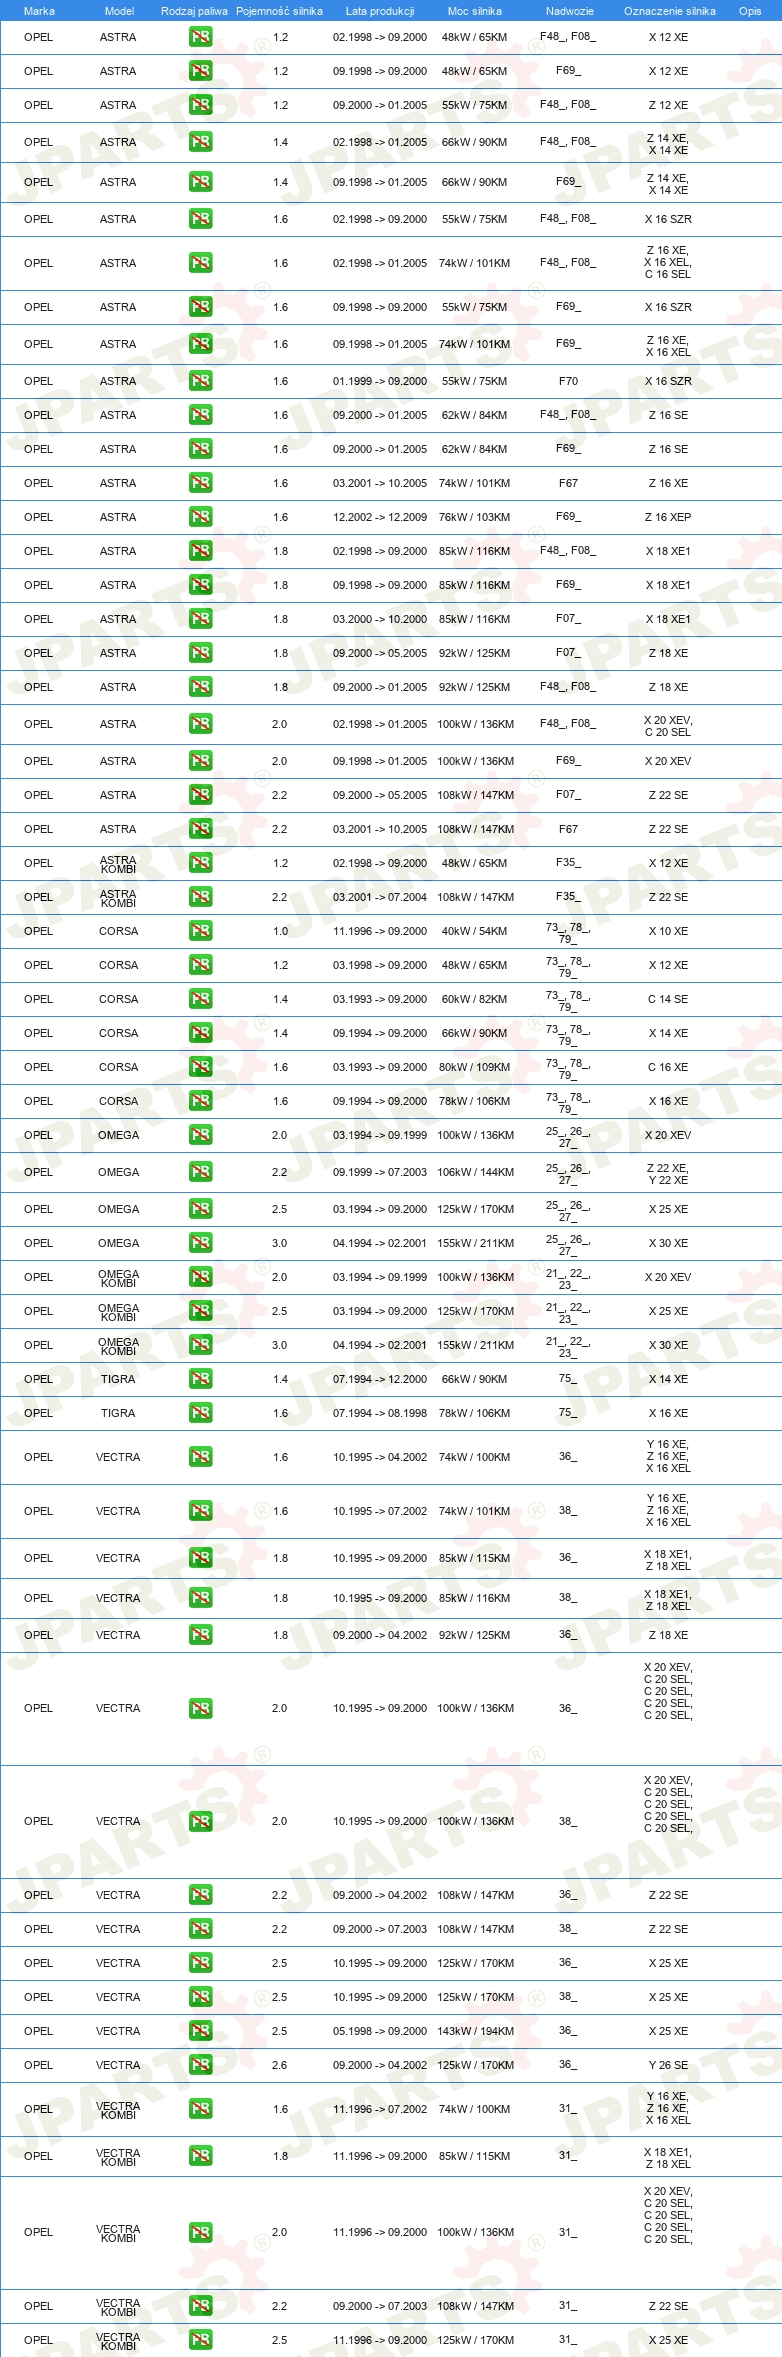The width and height of the screenshot is (782, 2357).
Task: Click the fuel icon in the Astra Kombi 1.2 row
Action: point(200,863)
